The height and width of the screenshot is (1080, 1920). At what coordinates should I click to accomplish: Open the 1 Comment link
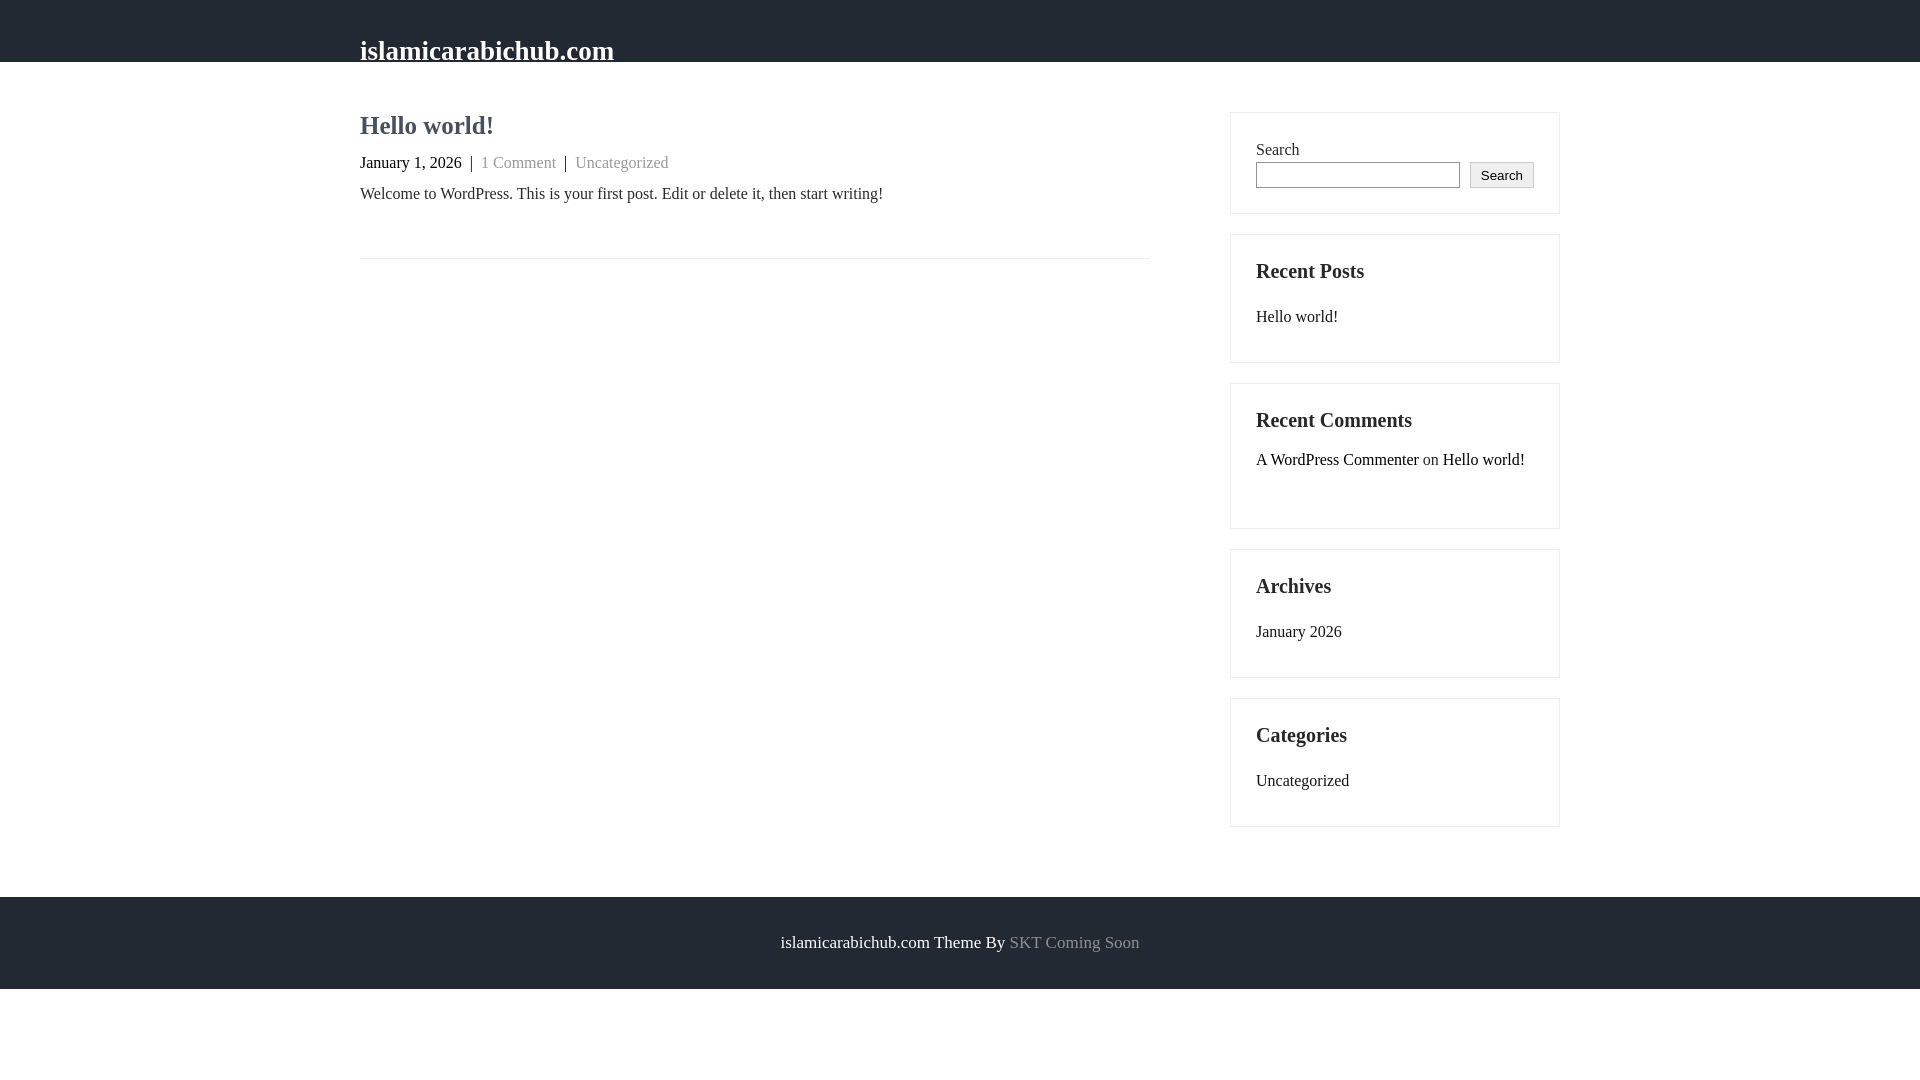pyautogui.click(x=518, y=163)
